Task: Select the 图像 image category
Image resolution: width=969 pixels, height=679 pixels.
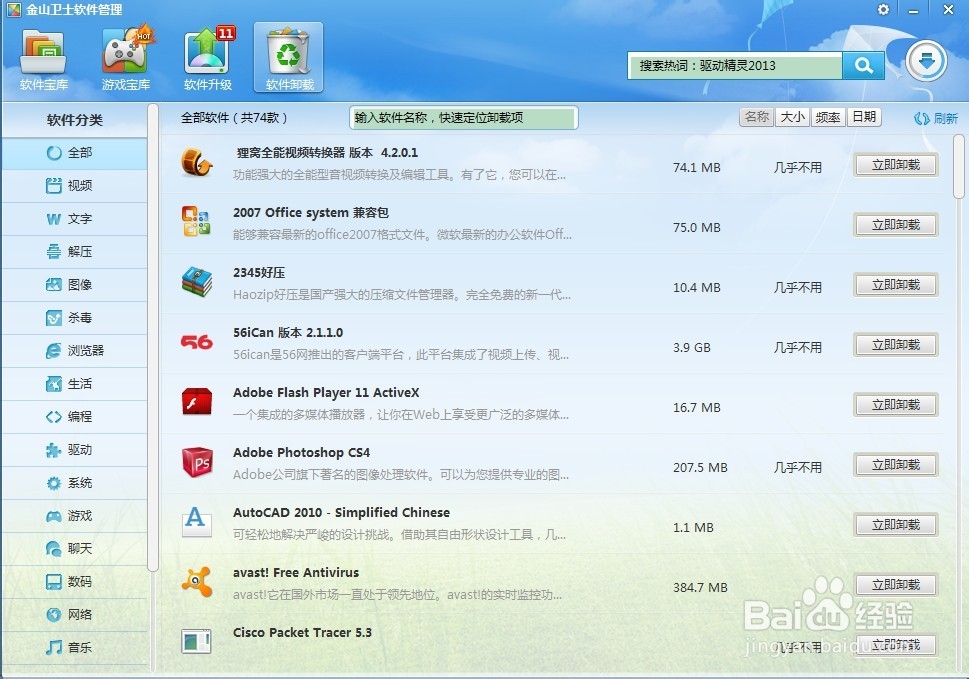Action: tap(74, 284)
